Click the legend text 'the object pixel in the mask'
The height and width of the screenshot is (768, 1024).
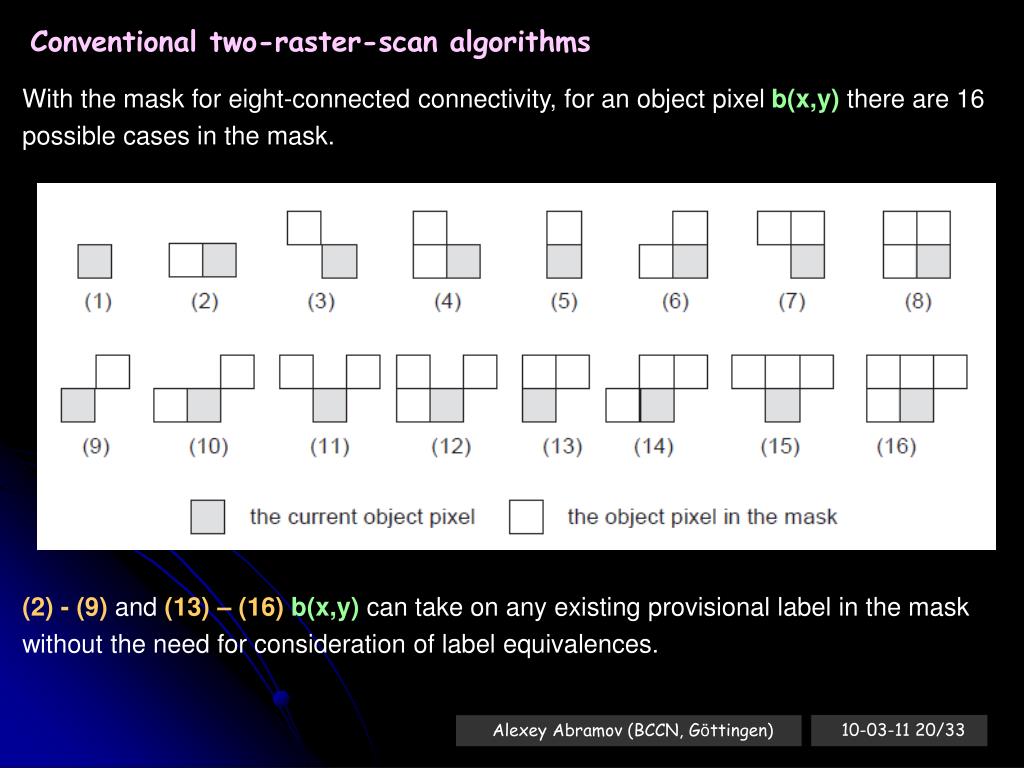click(702, 517)
